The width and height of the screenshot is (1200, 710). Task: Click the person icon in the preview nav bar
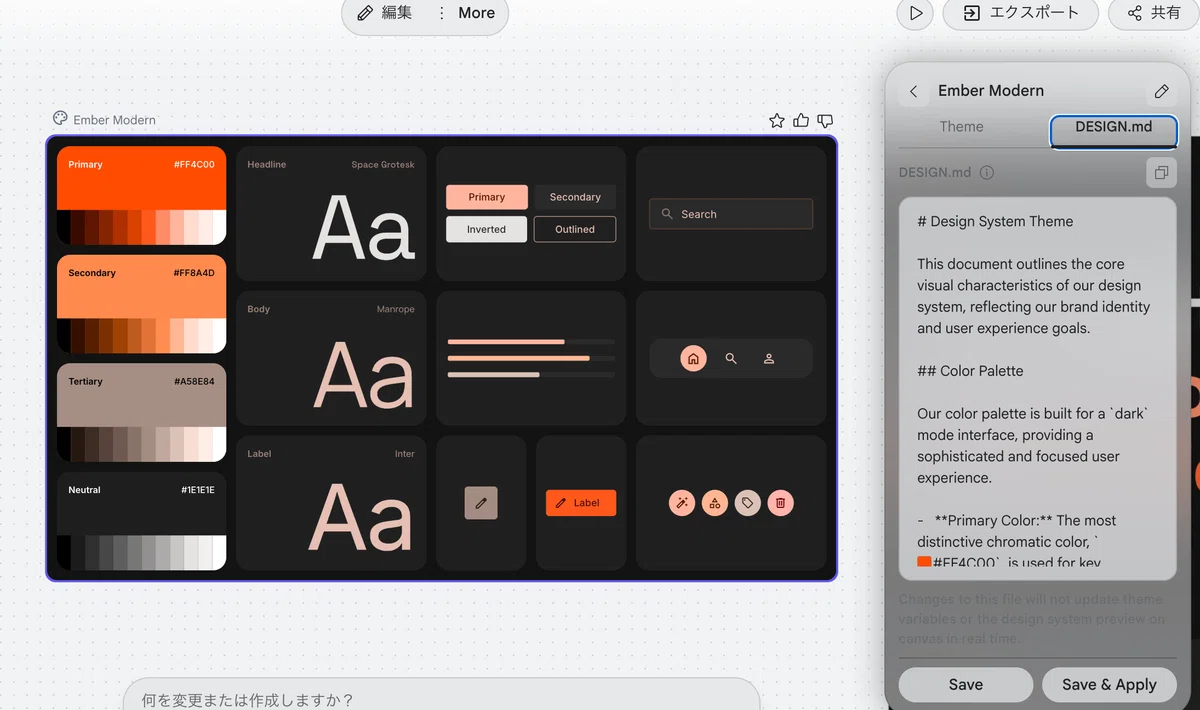coord(769,358)
